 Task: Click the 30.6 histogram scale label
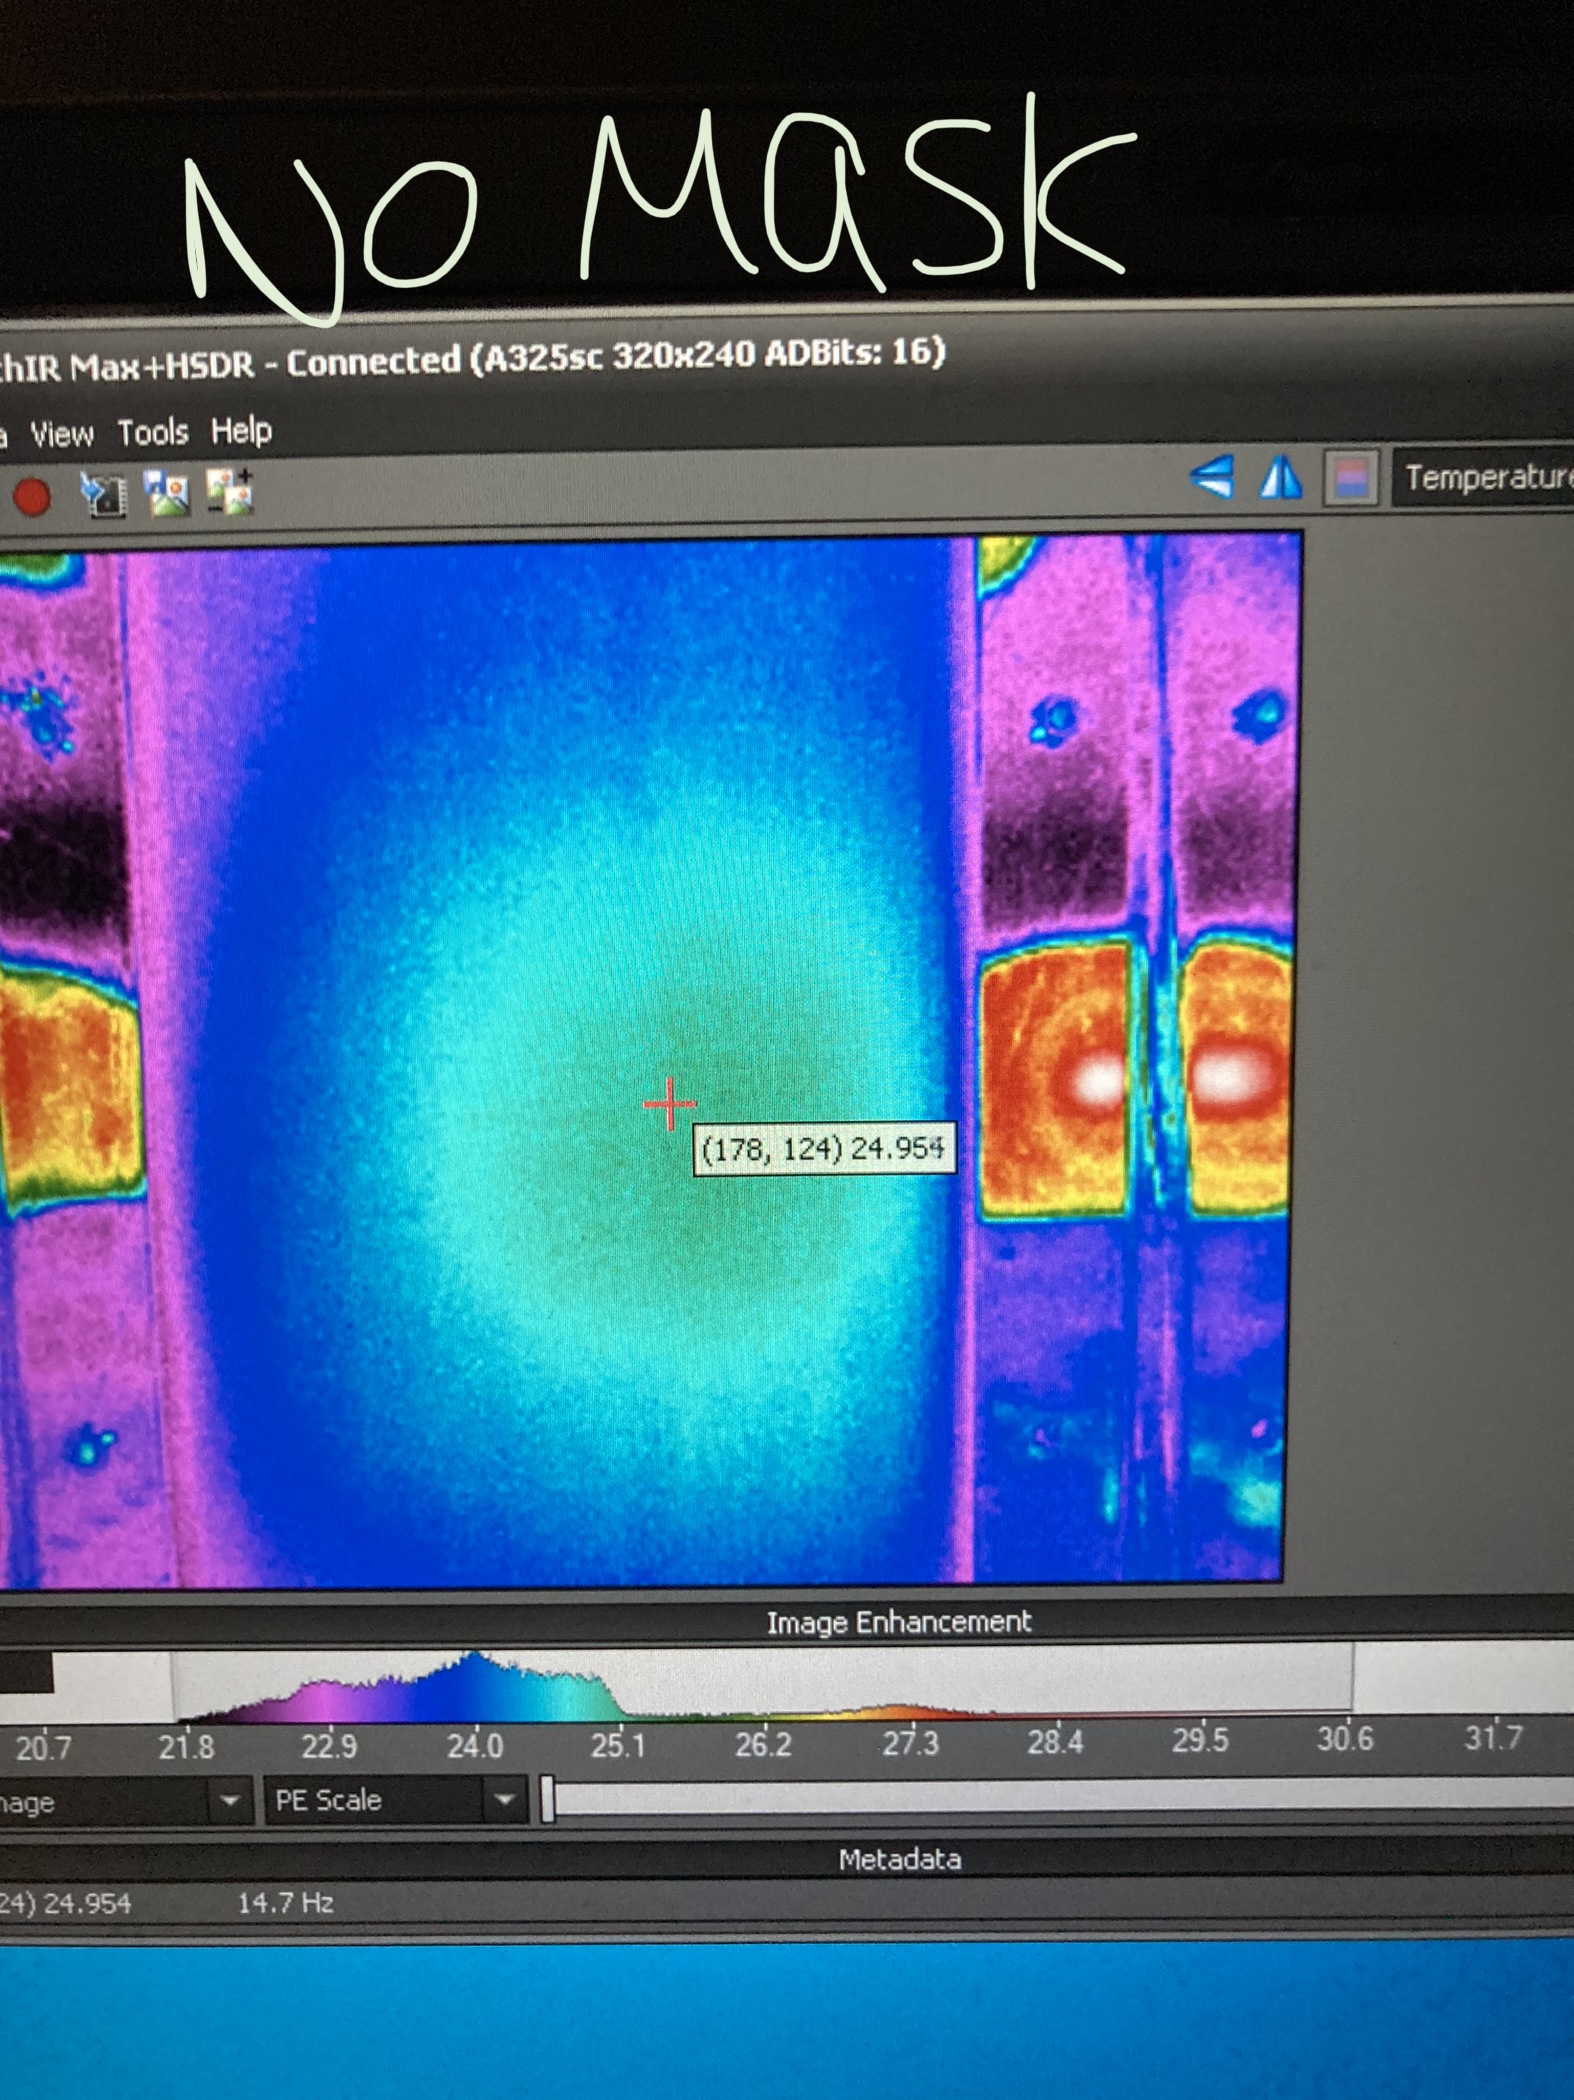pos(1344,1740)
